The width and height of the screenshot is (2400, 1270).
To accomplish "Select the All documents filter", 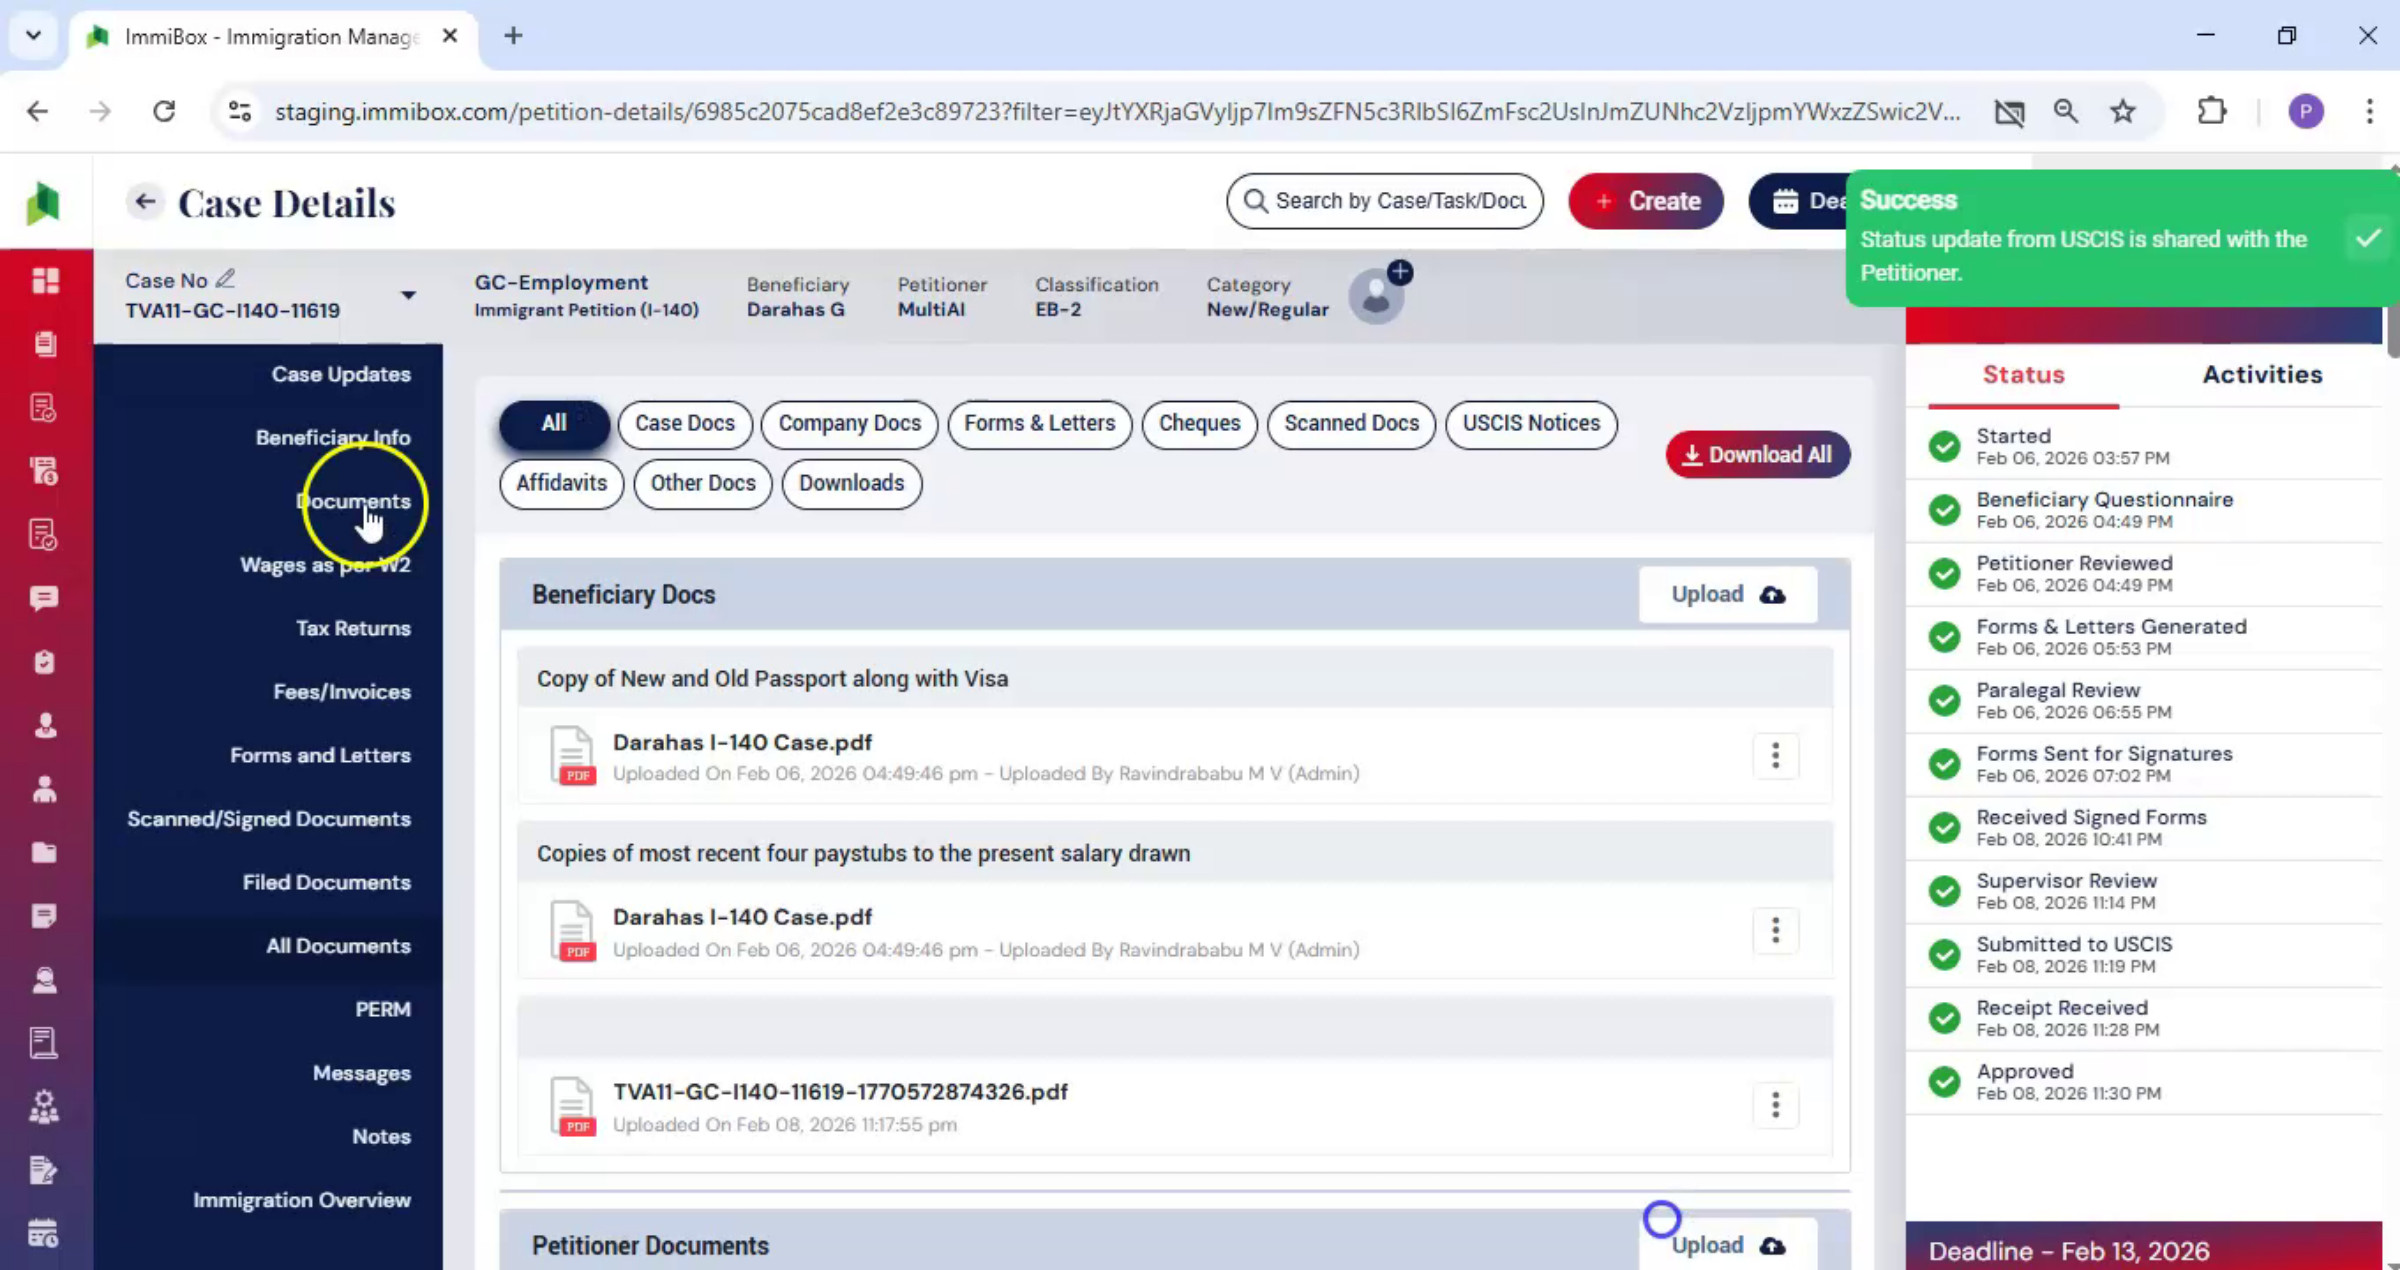I will coord(554,424).
